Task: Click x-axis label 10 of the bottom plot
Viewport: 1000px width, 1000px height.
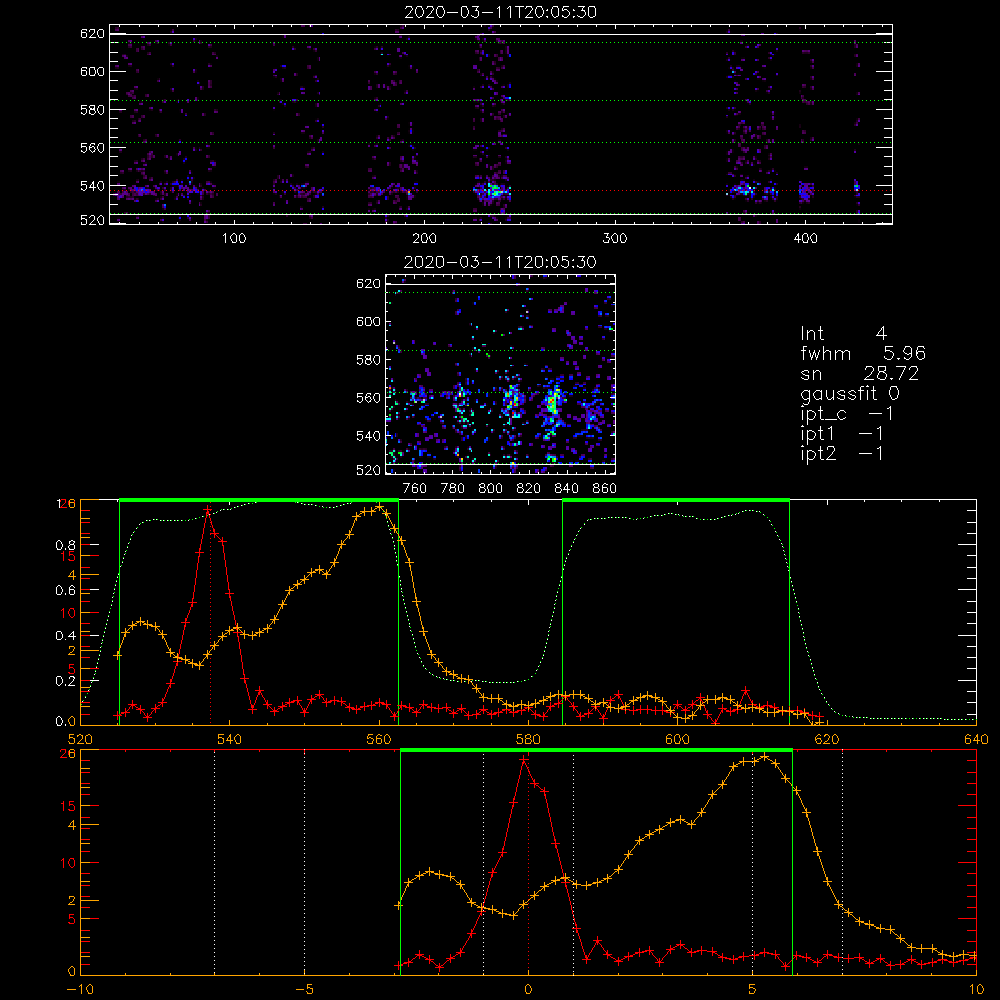Action: pyautogui.click(x=976, y=990)
